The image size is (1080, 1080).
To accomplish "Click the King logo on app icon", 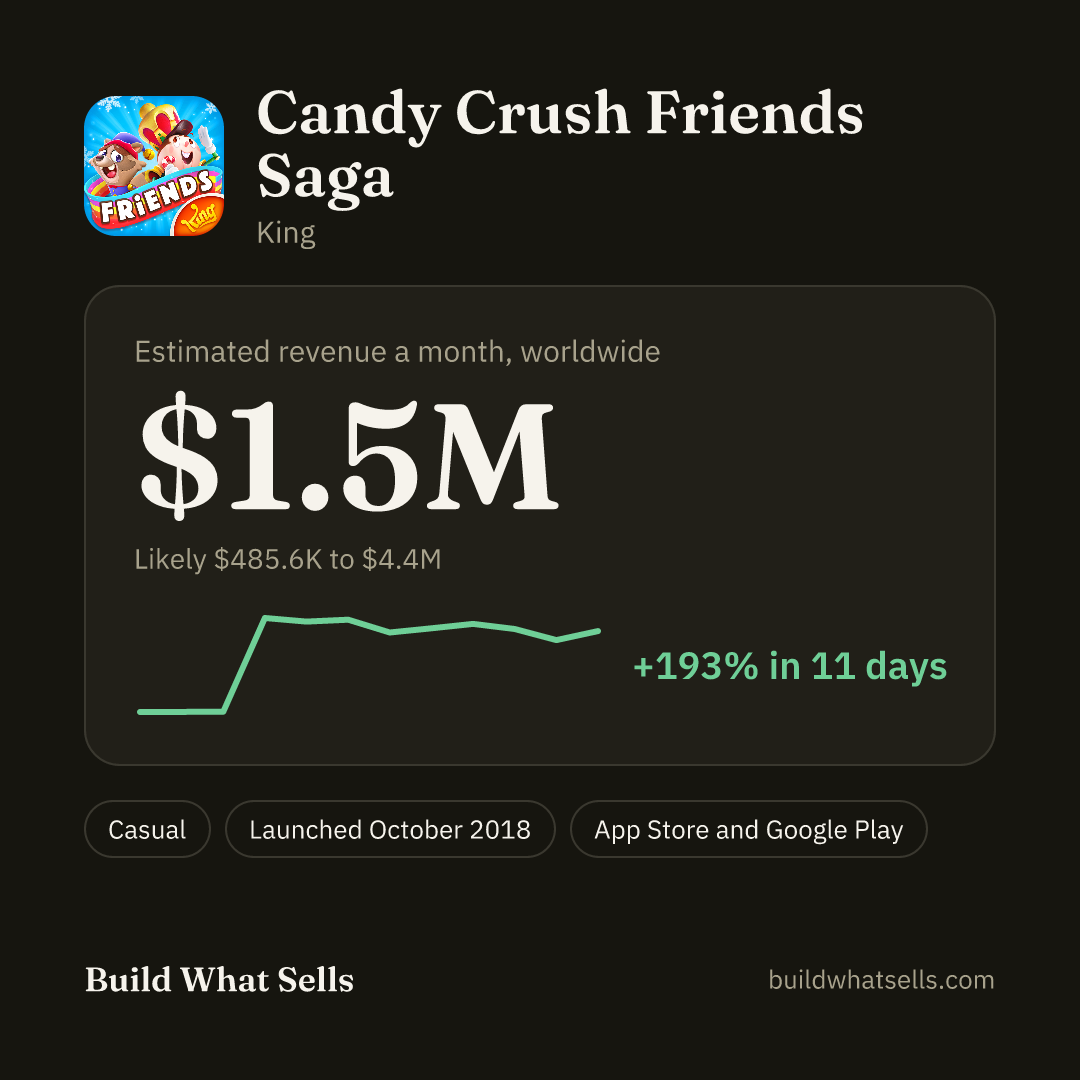I will click(200, 216).
